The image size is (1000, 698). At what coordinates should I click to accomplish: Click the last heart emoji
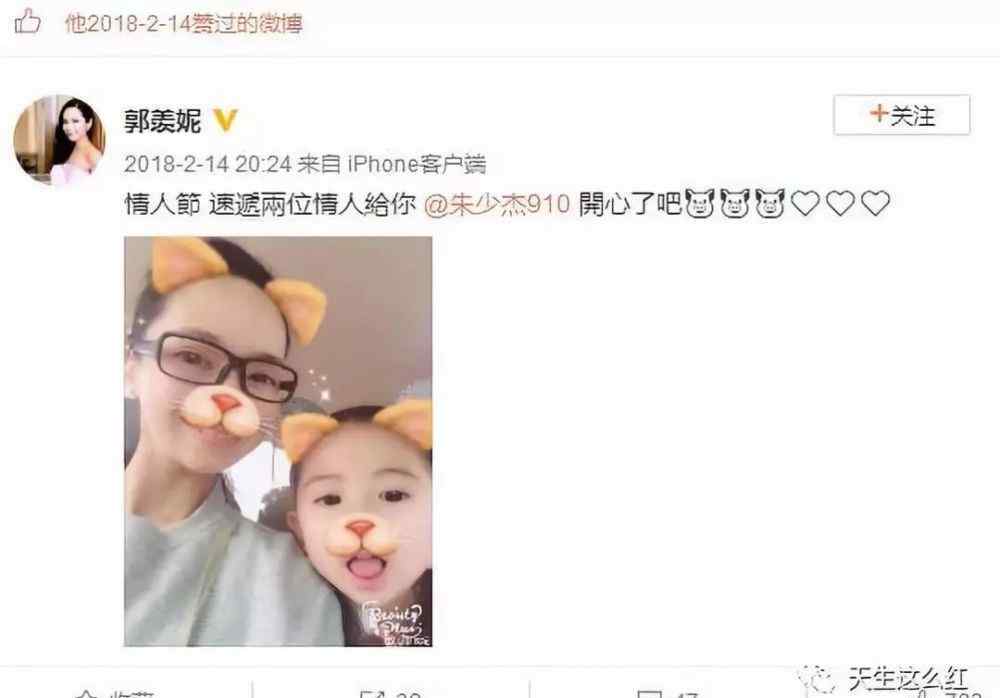(876, 204)
